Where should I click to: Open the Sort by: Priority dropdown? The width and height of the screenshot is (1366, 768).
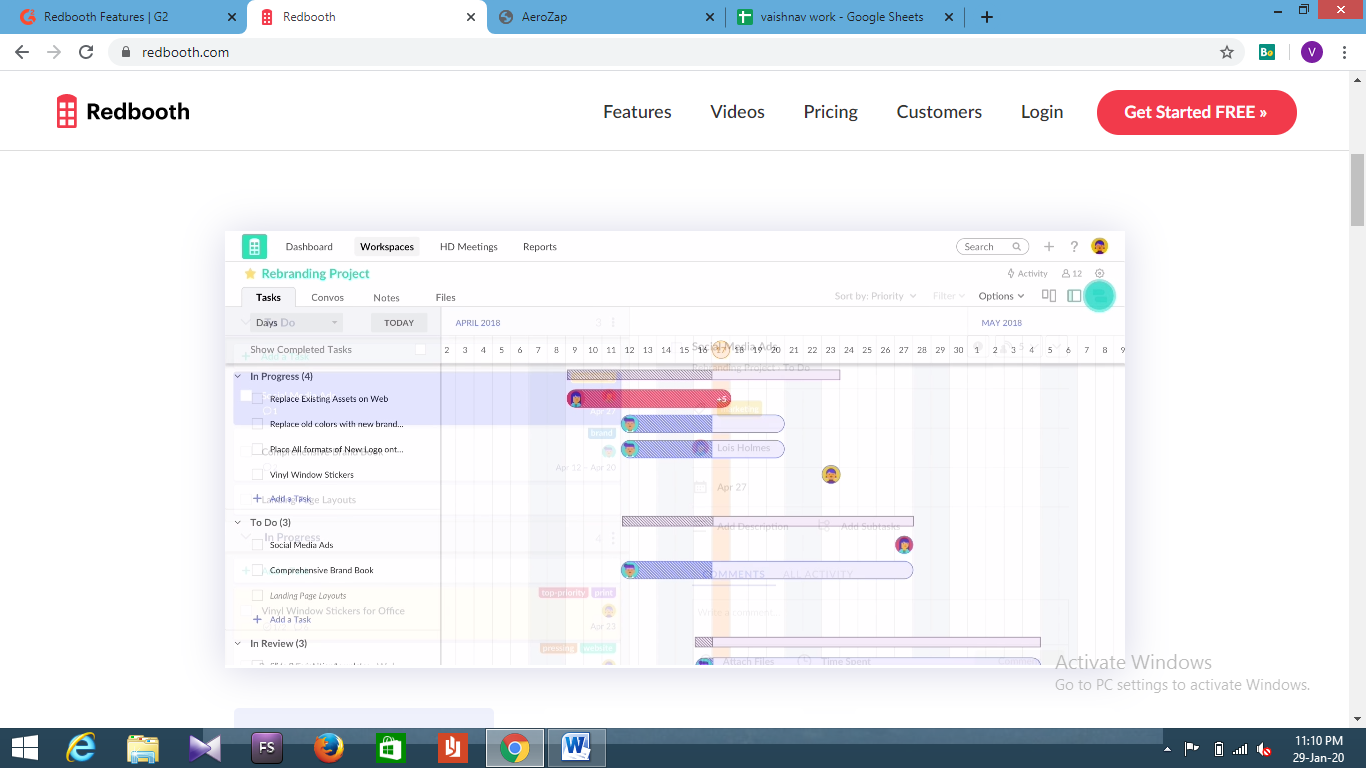coord(876,296)
